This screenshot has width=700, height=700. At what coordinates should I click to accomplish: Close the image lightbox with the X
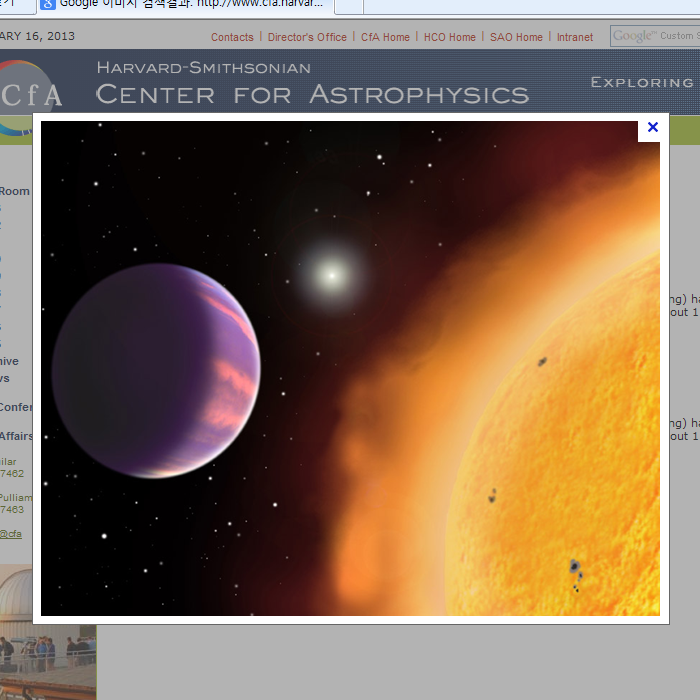point(652,128)
